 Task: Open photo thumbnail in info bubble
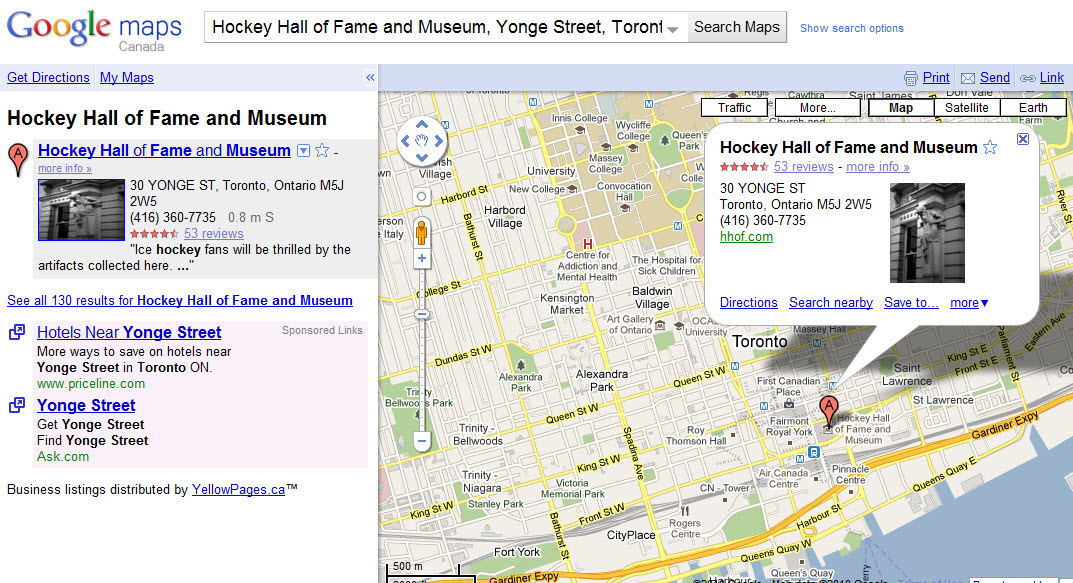[x=927, y=233]
